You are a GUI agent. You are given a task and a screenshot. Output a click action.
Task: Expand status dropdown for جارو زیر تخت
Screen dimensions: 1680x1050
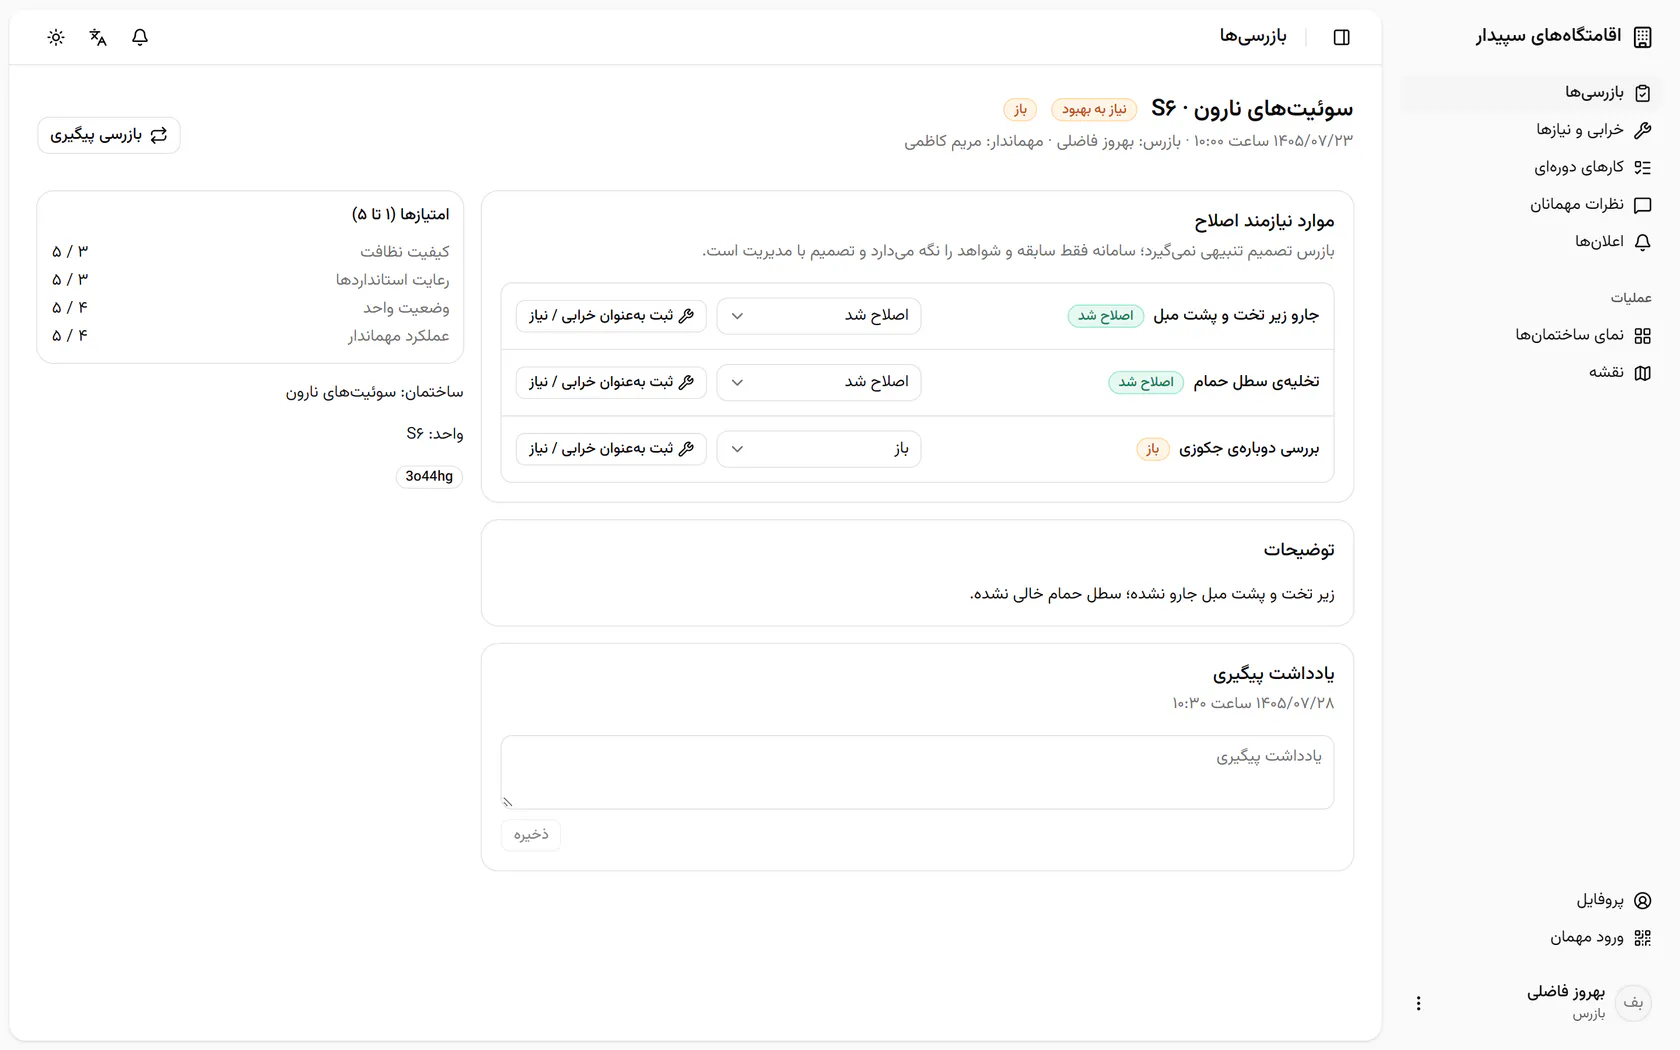point(819,316)
